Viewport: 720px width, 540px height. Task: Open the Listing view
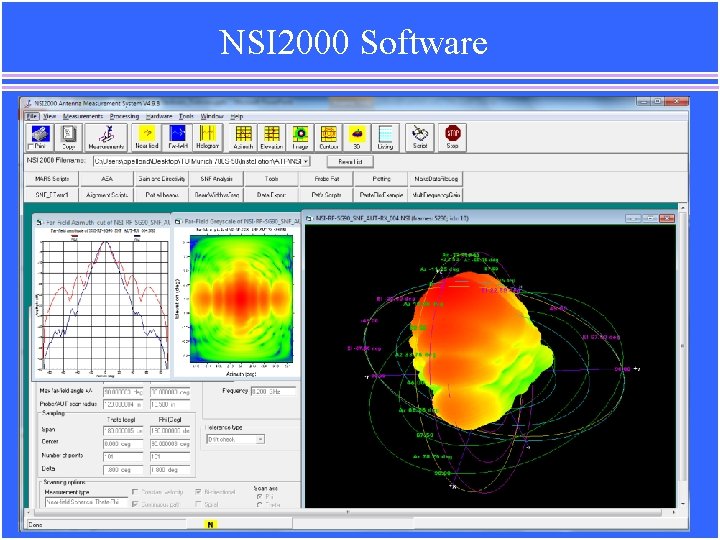click(x=385, y=137)
